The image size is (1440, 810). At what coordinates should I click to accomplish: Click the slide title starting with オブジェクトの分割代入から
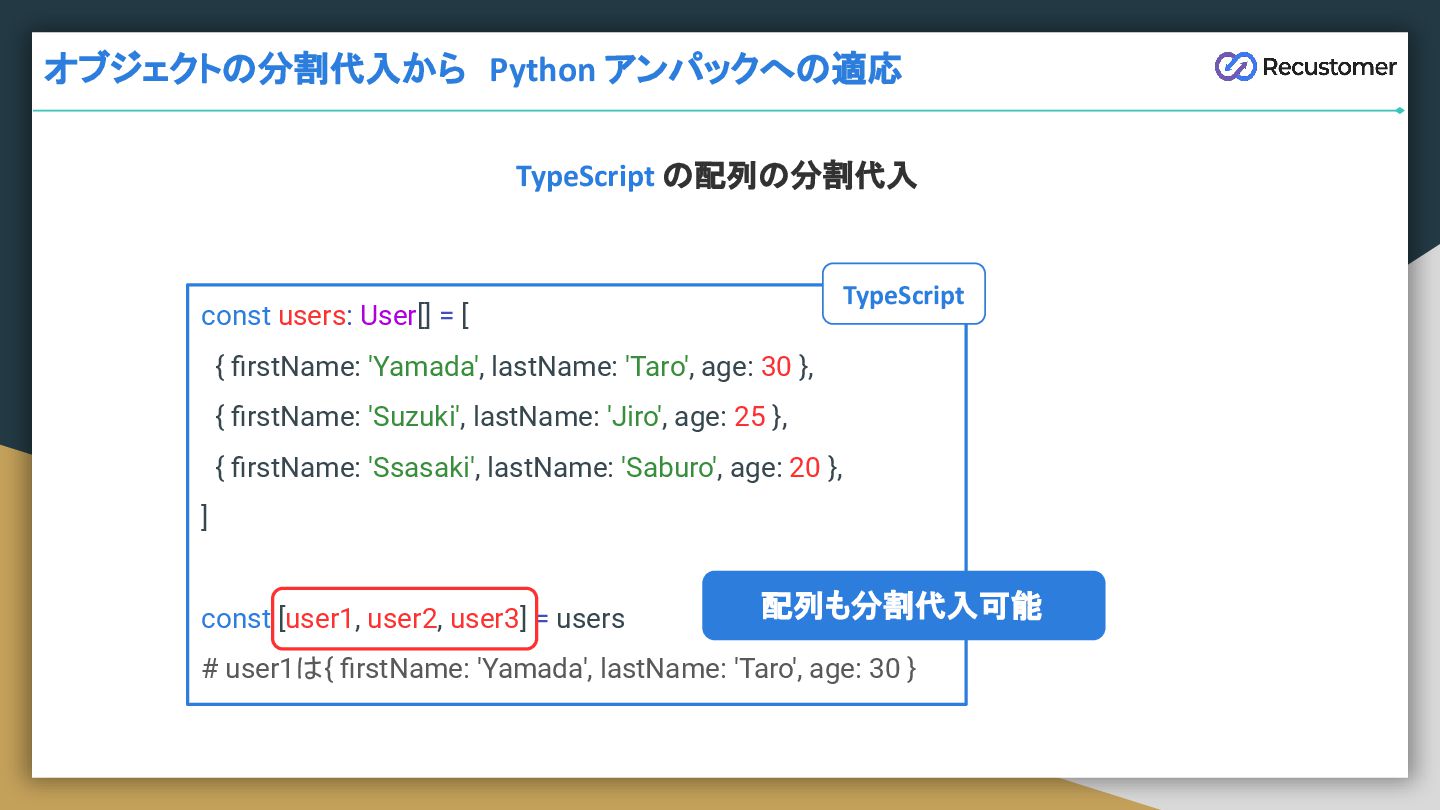click(472, 69)
